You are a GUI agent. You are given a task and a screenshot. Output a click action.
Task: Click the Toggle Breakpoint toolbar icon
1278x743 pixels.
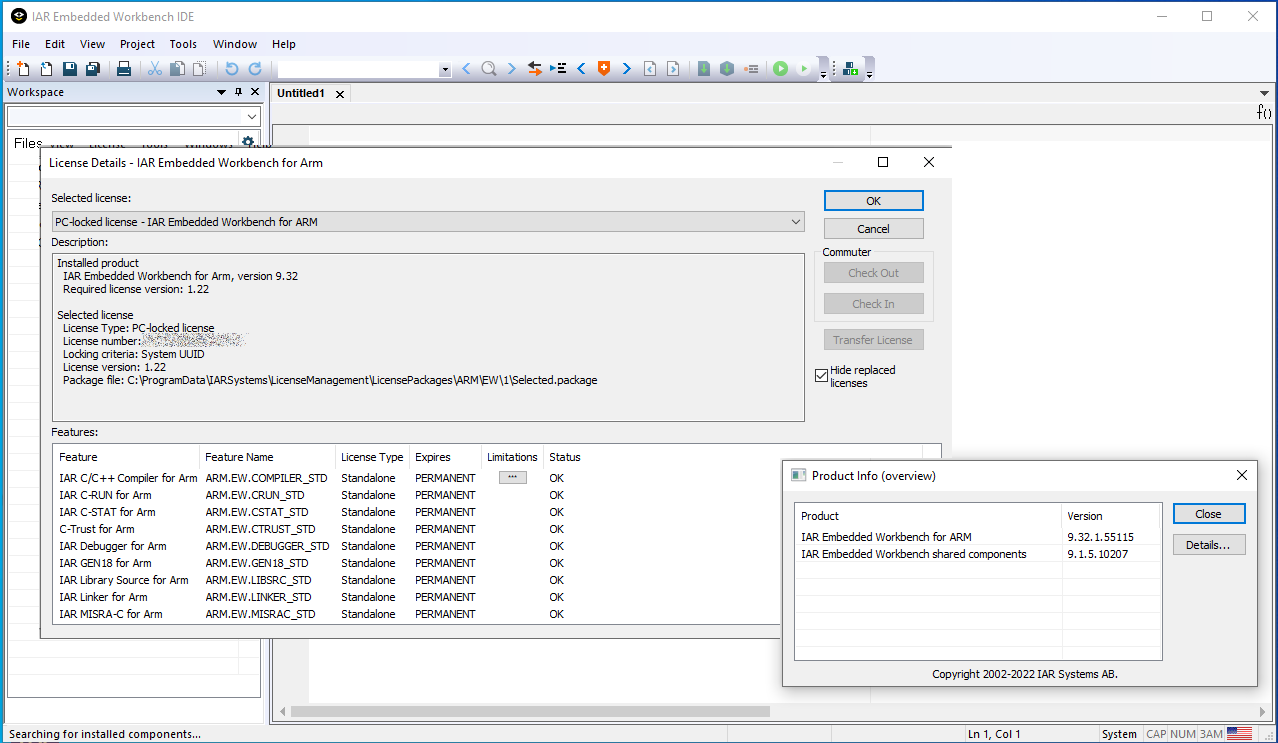tap(751, 69)
